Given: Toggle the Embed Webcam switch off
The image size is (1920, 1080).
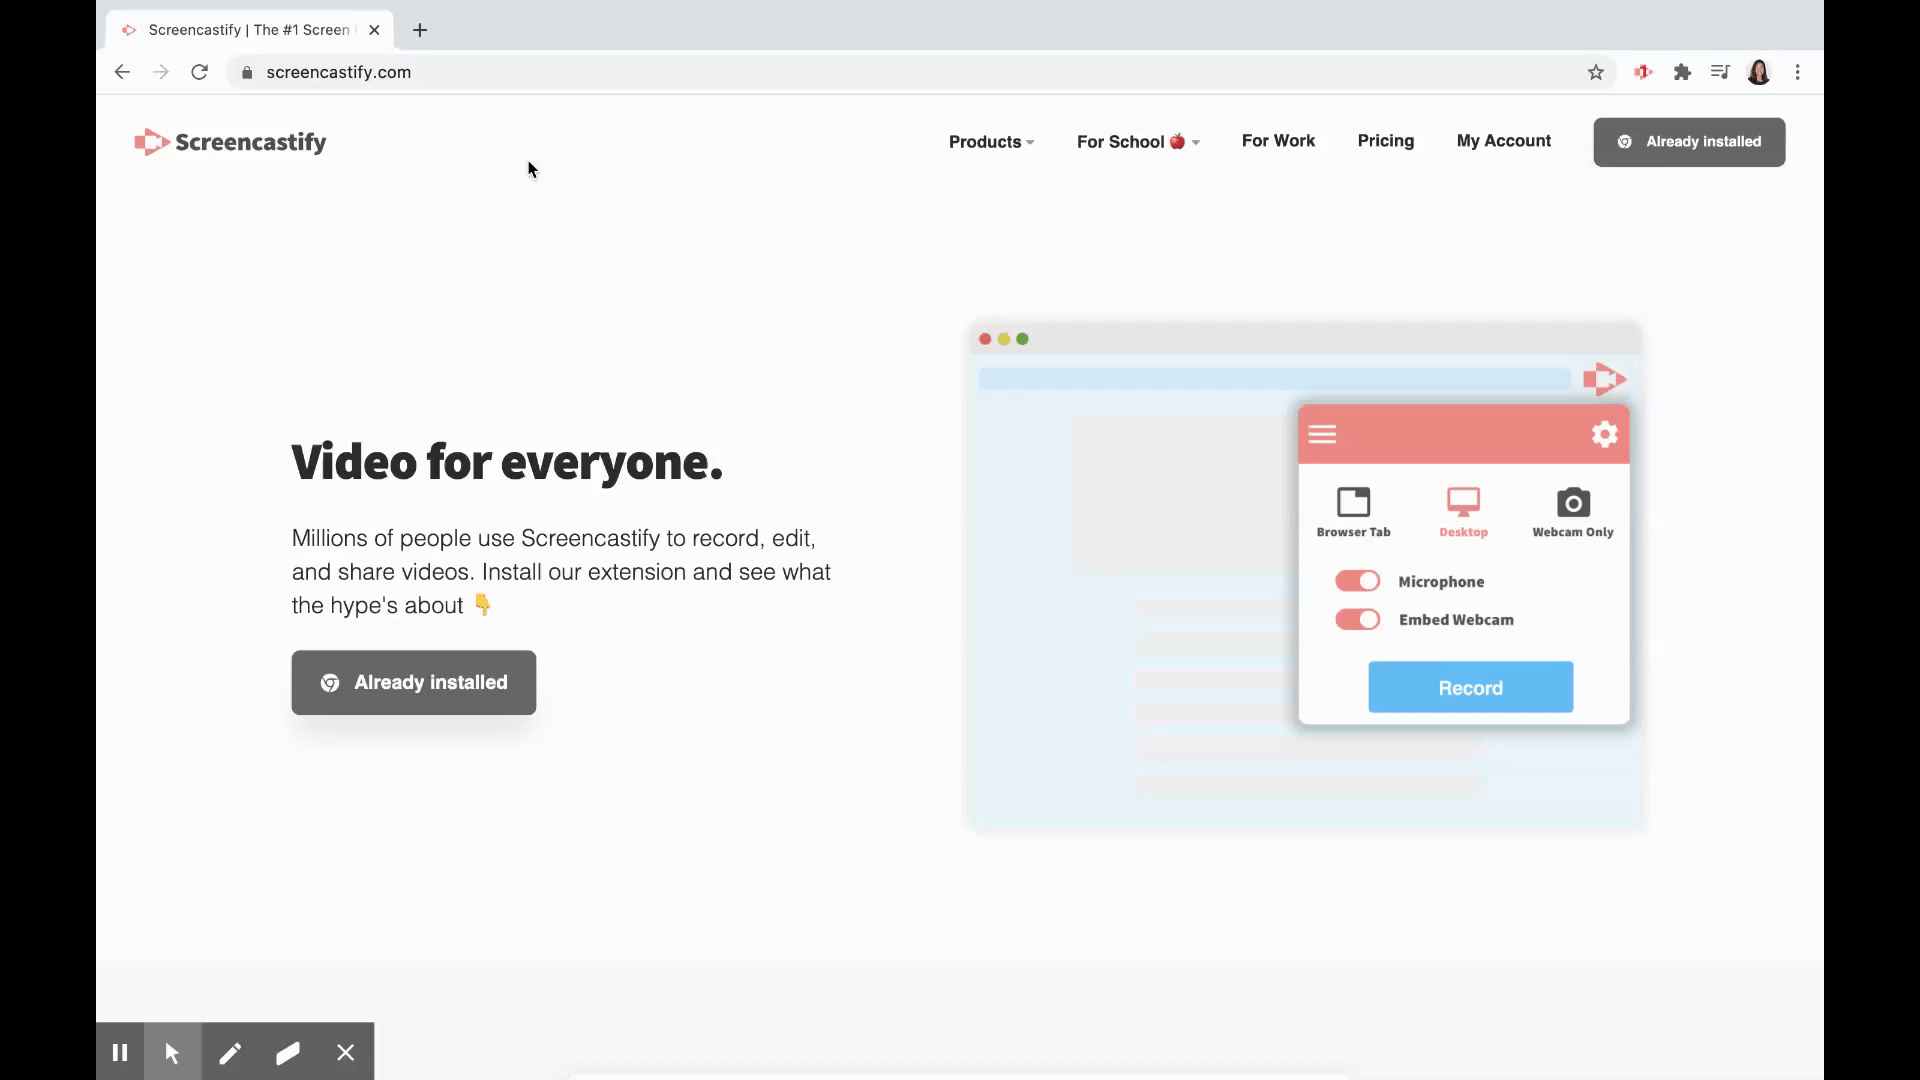Looking at the screenshot, I should pos(1357,618).
